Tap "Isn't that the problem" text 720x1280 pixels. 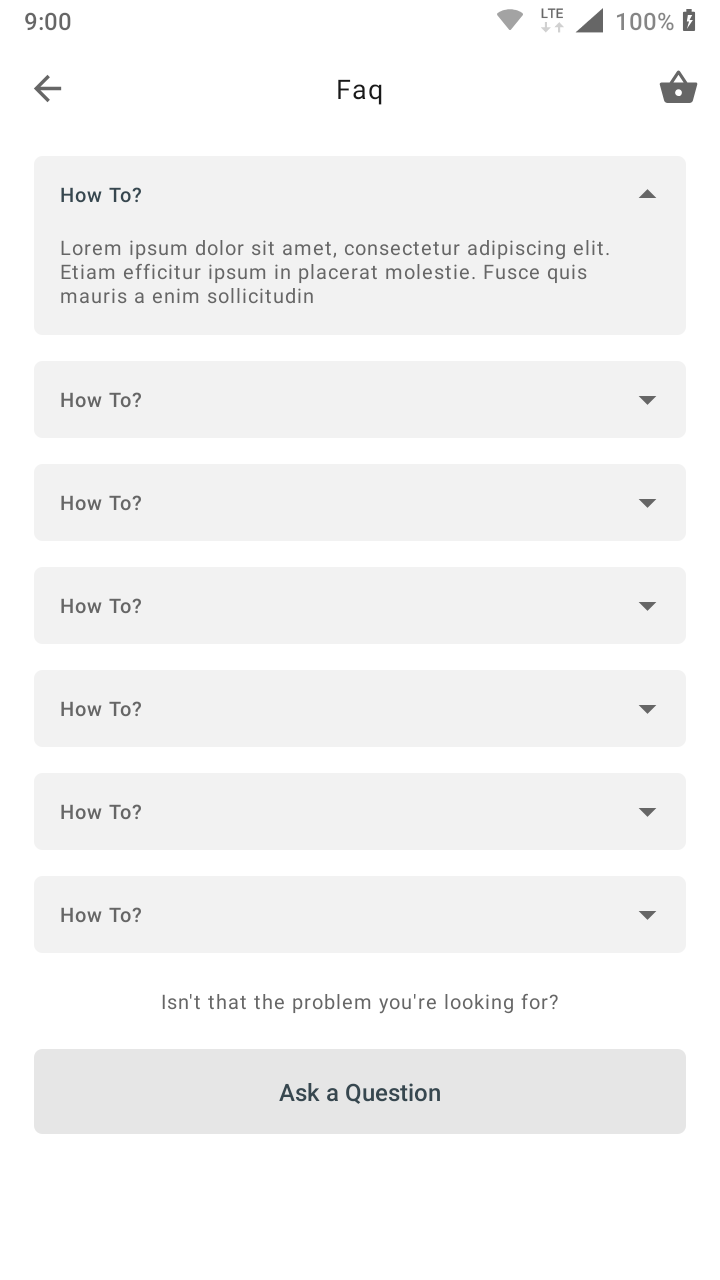click(360, 1002)
